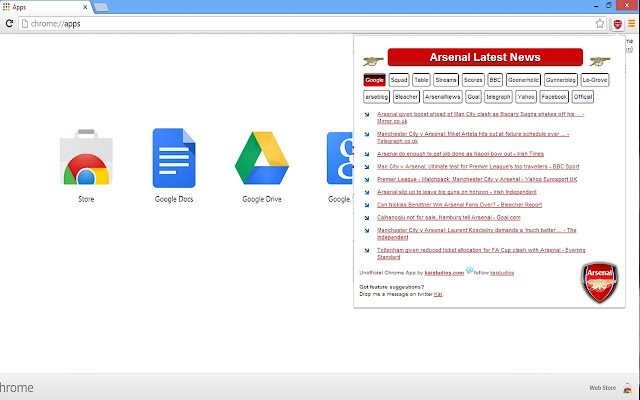
Task: Switch to the BBC news feed
Action: pos(495,80)
